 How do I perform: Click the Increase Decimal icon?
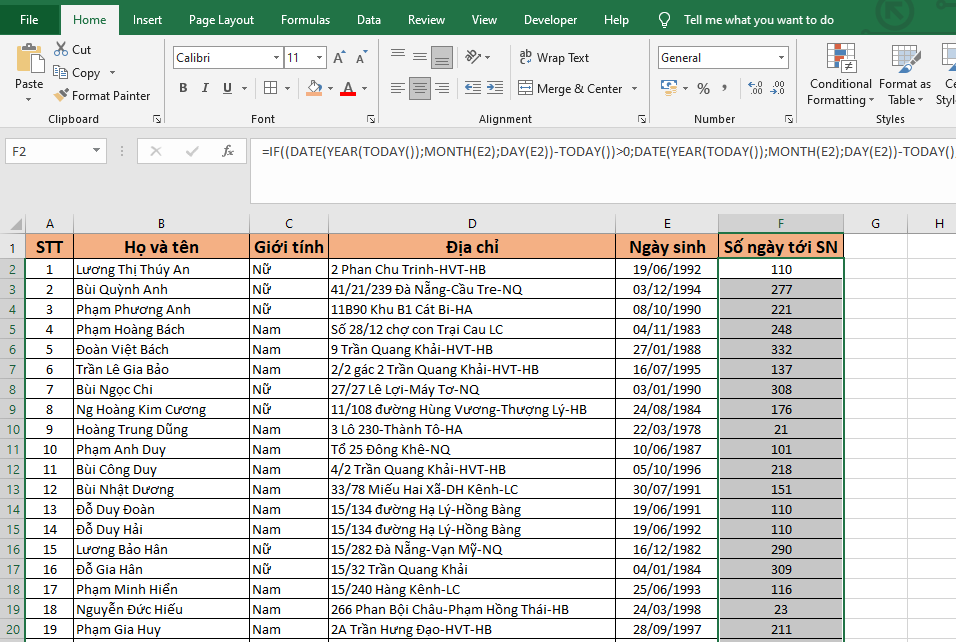(x=753, y=89)
